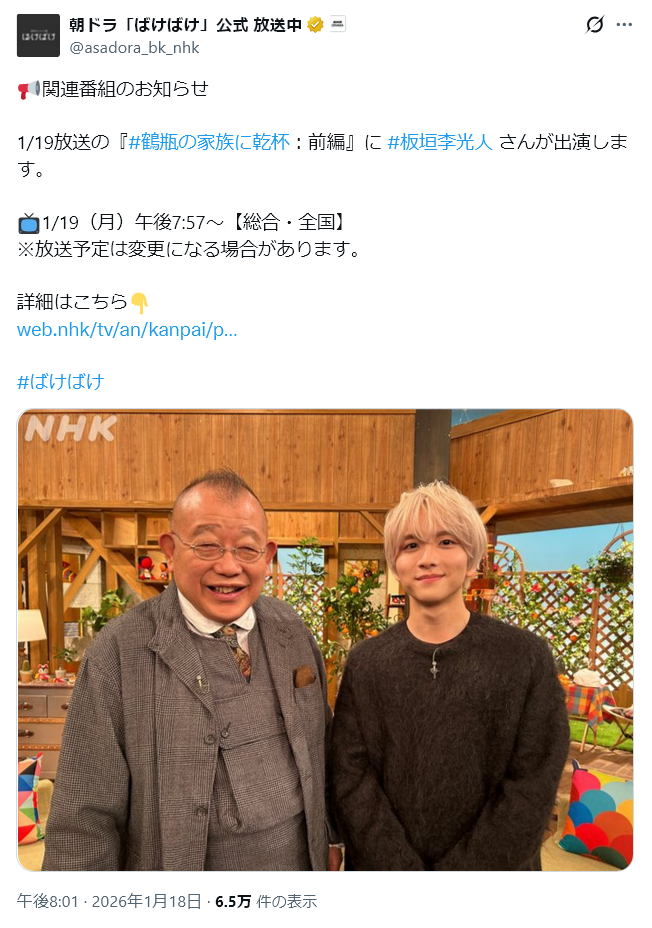Open the asadora account profile avatar
Screen dimensions: 652x928
click(38, 36)
